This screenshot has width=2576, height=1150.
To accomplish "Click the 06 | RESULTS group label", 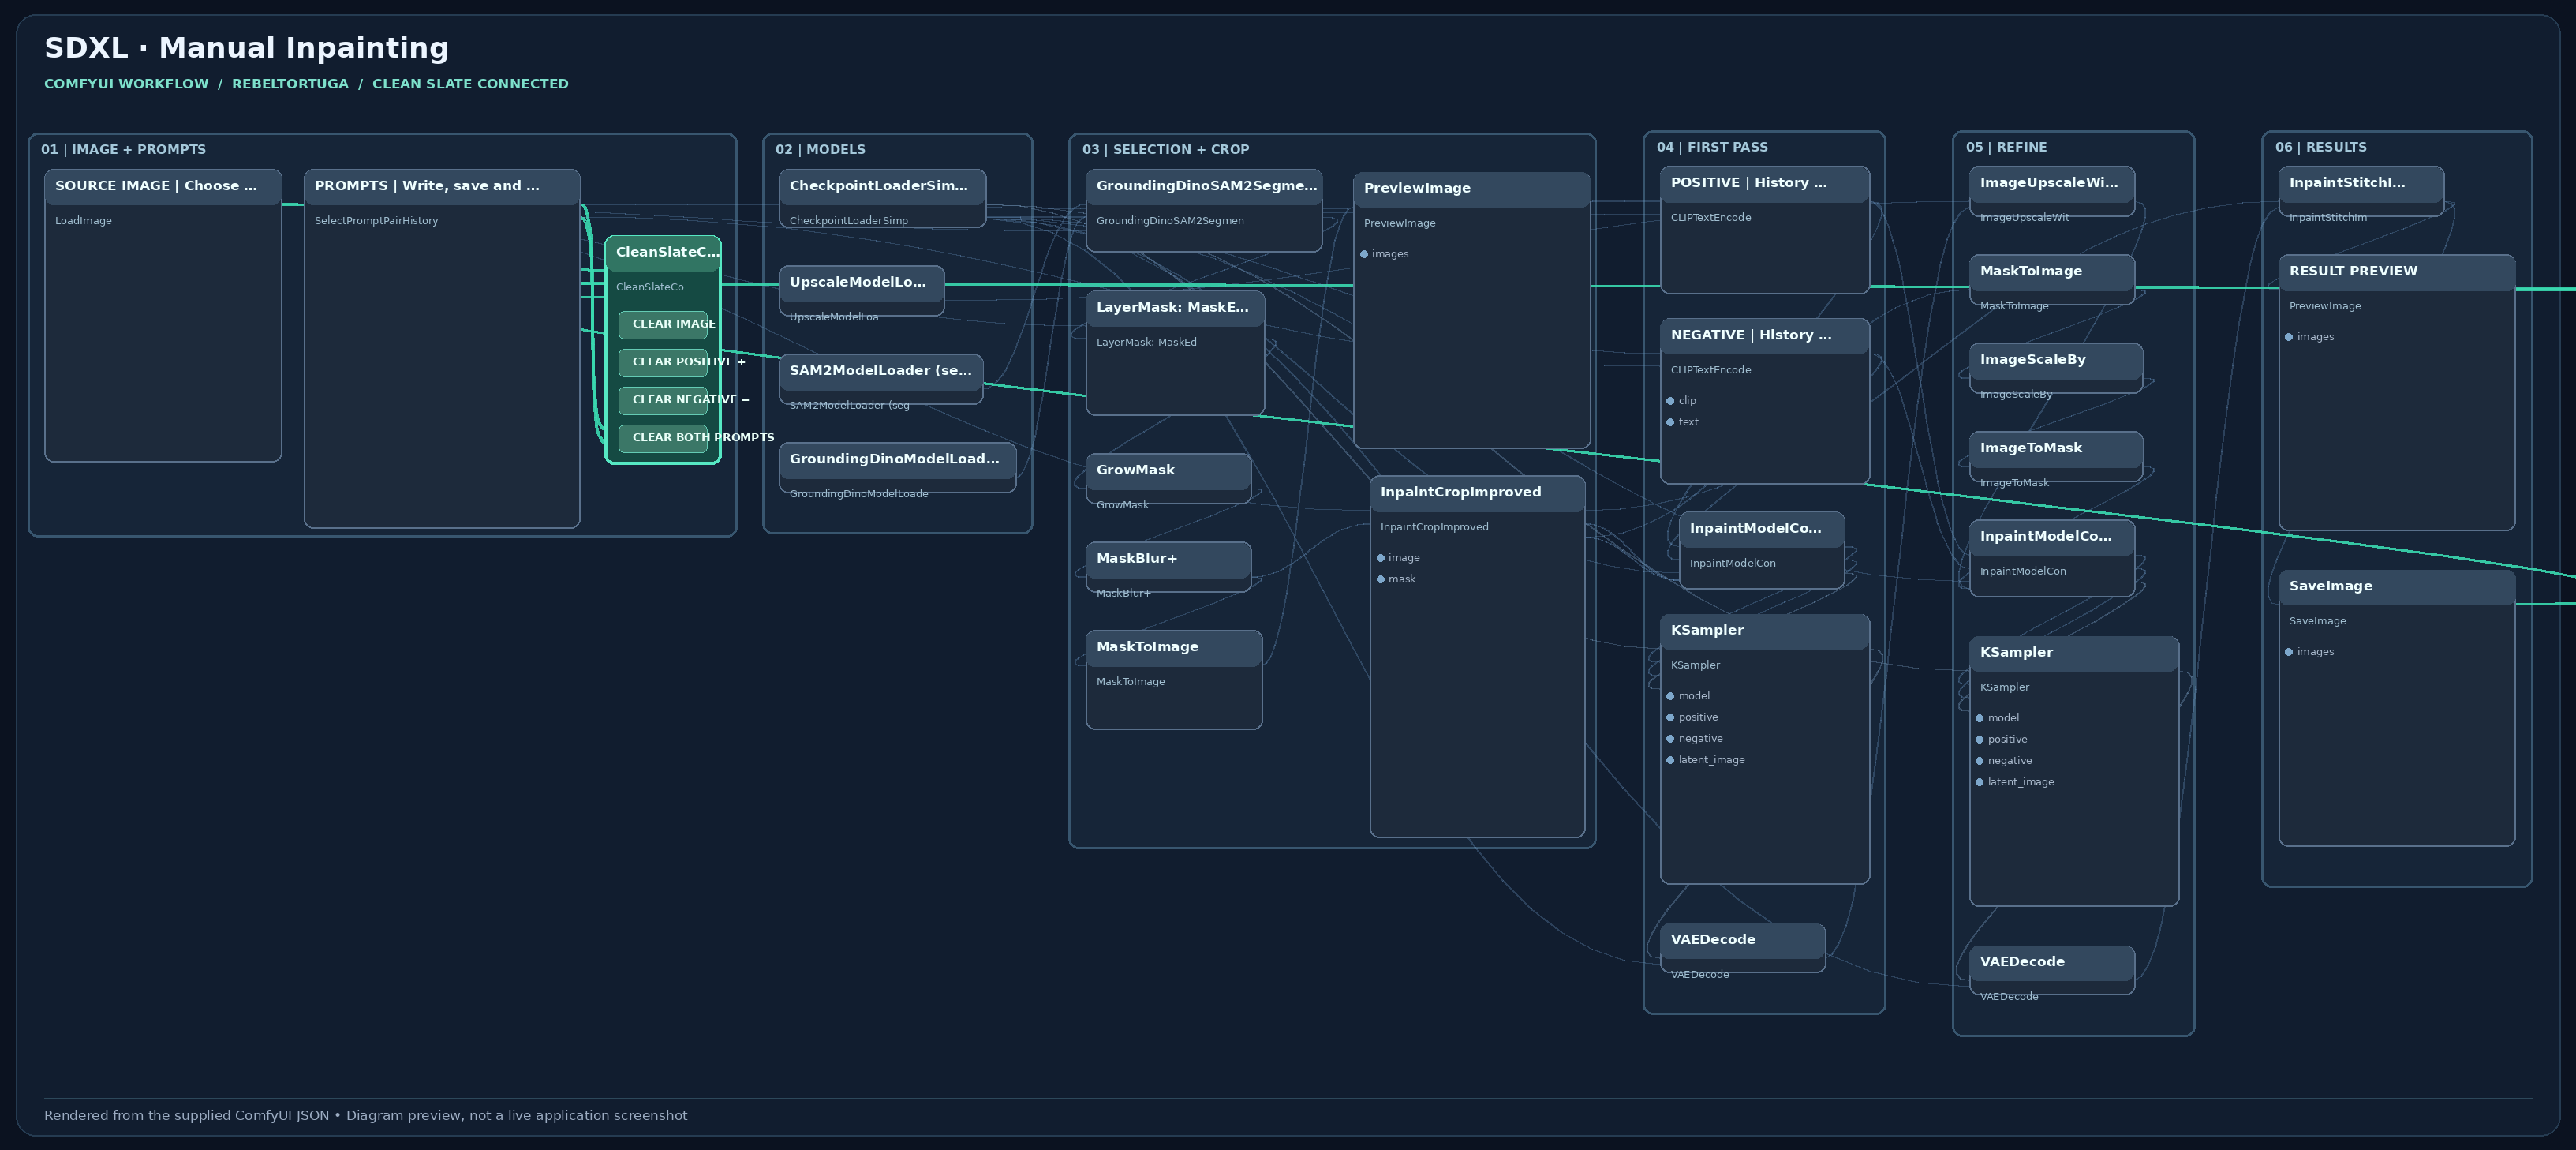I will (x=2321, y=147).
